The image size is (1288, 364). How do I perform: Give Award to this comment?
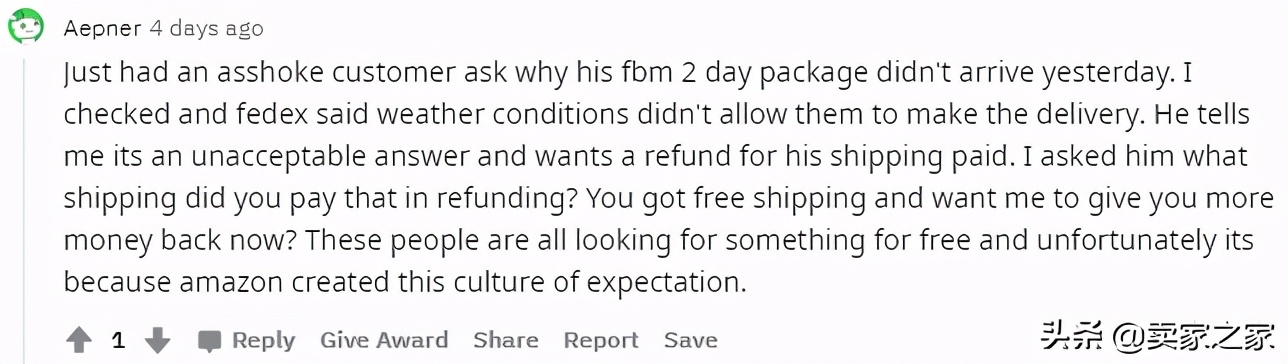384,340
